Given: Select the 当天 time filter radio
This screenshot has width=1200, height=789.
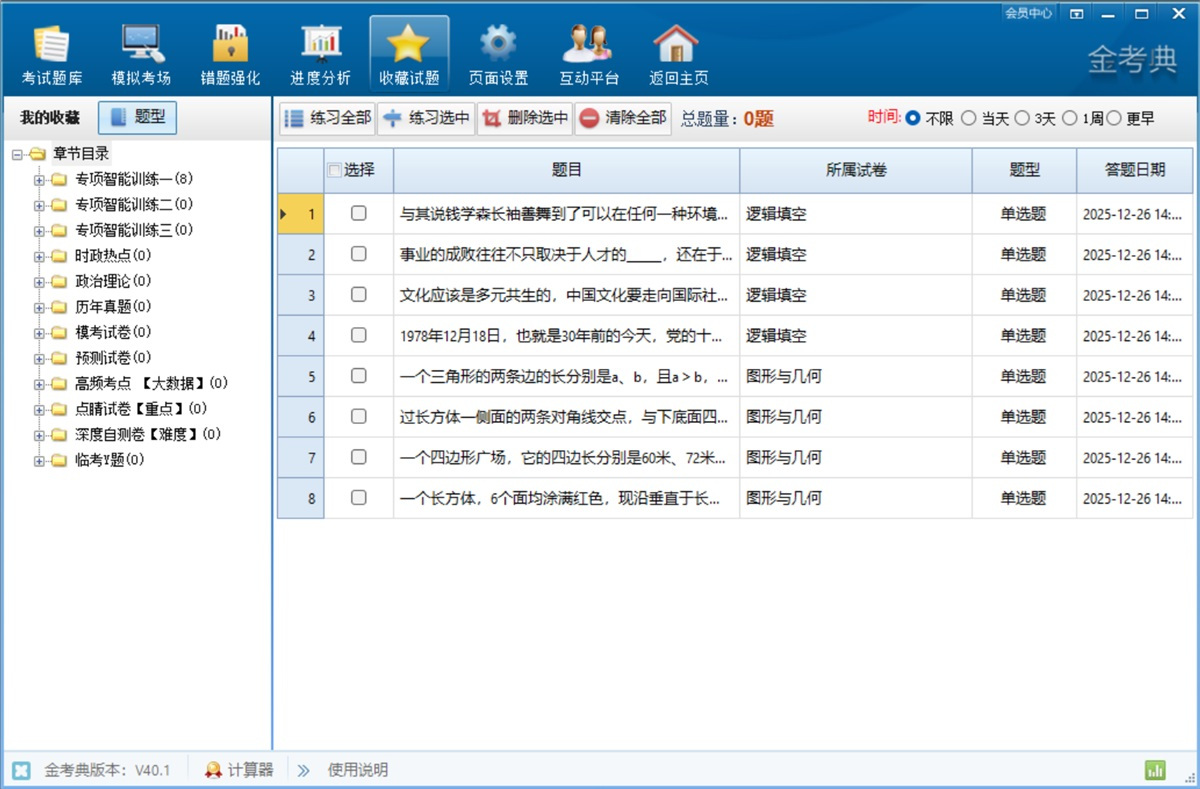Looking at the screenshot, I should point(968,118).
